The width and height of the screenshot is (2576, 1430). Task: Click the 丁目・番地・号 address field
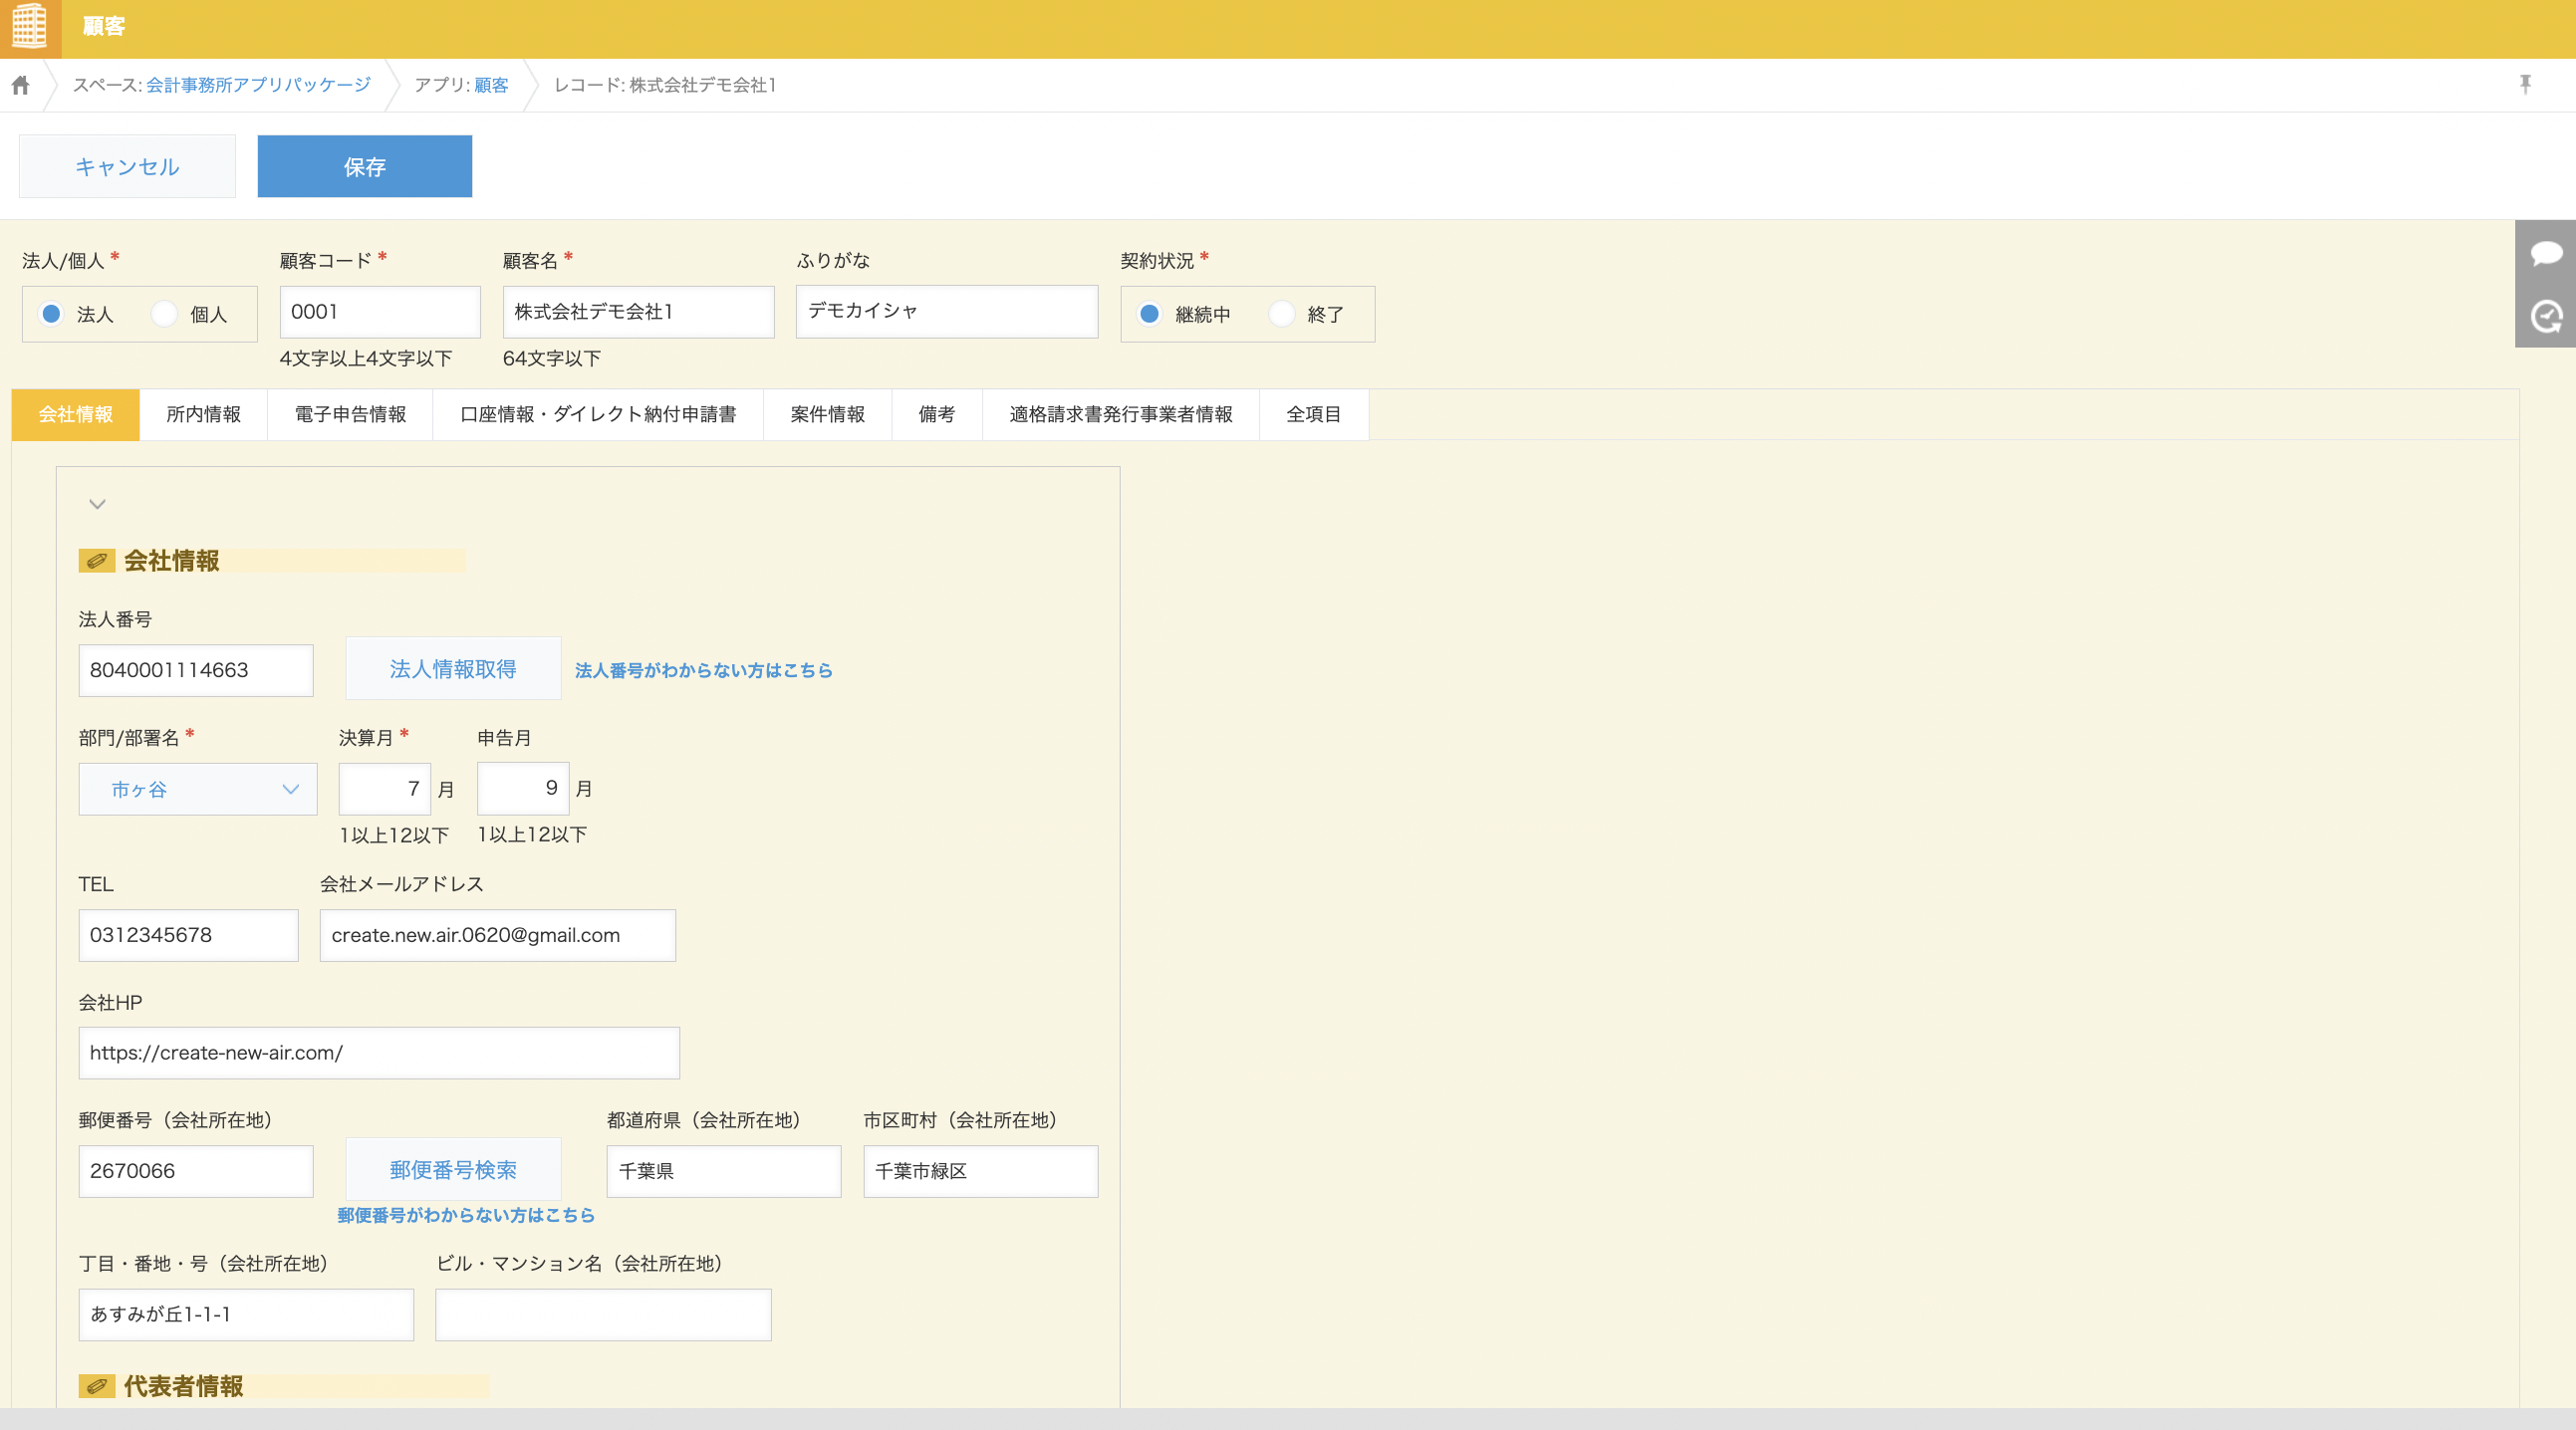pyautogui.click(x=246, y=1314)
